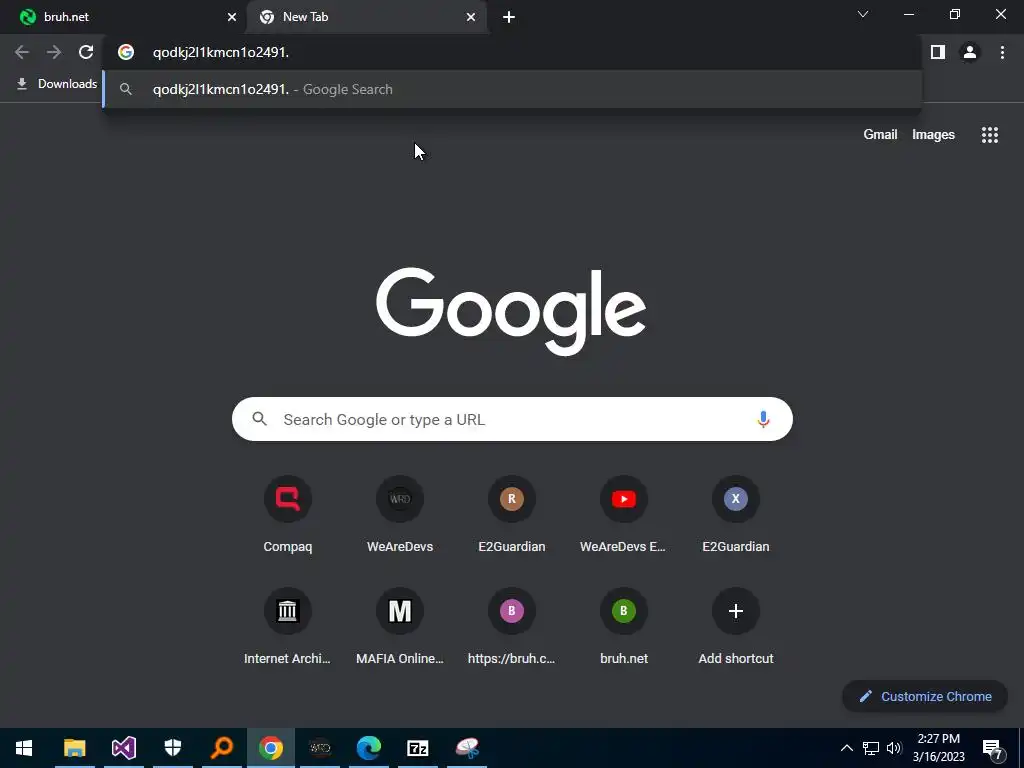Open network status tray icon
The image size is (1024, 768).
pyautogui.click(x=871, y=748)
